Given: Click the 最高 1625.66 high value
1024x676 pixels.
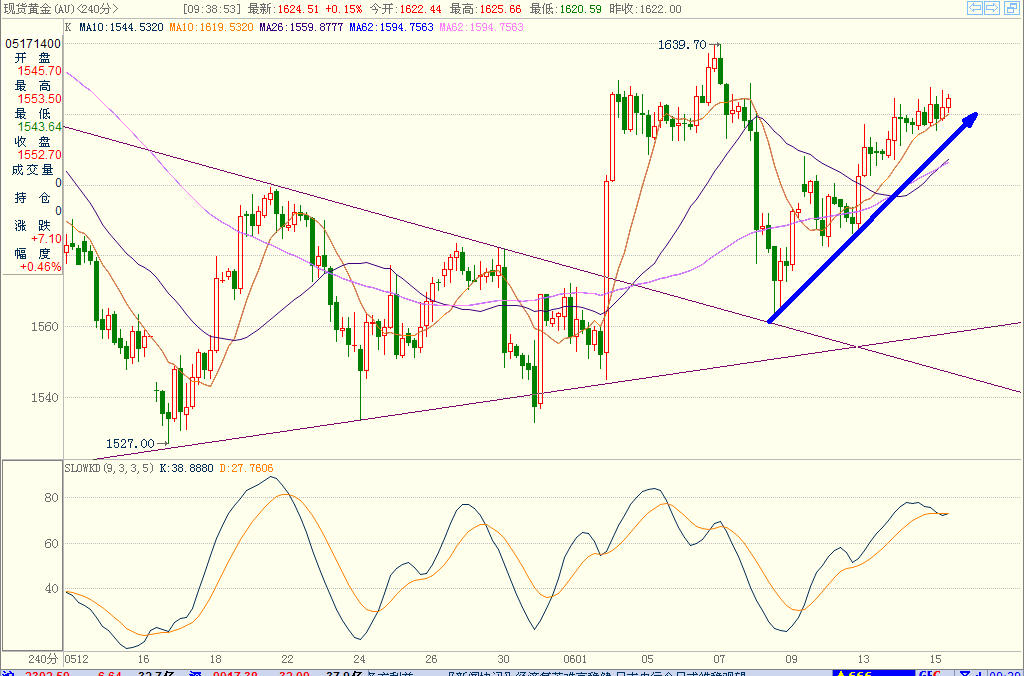Looking at the screenshot, I should point(499,9).
